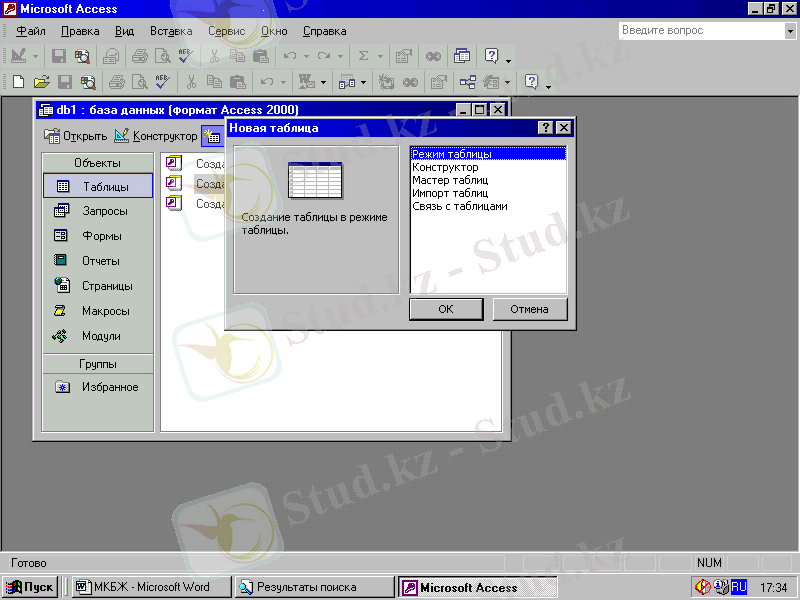Click the Конструктор button in database toolbar
The width and height of the screenshot is (800, 600).
point(156,136)
